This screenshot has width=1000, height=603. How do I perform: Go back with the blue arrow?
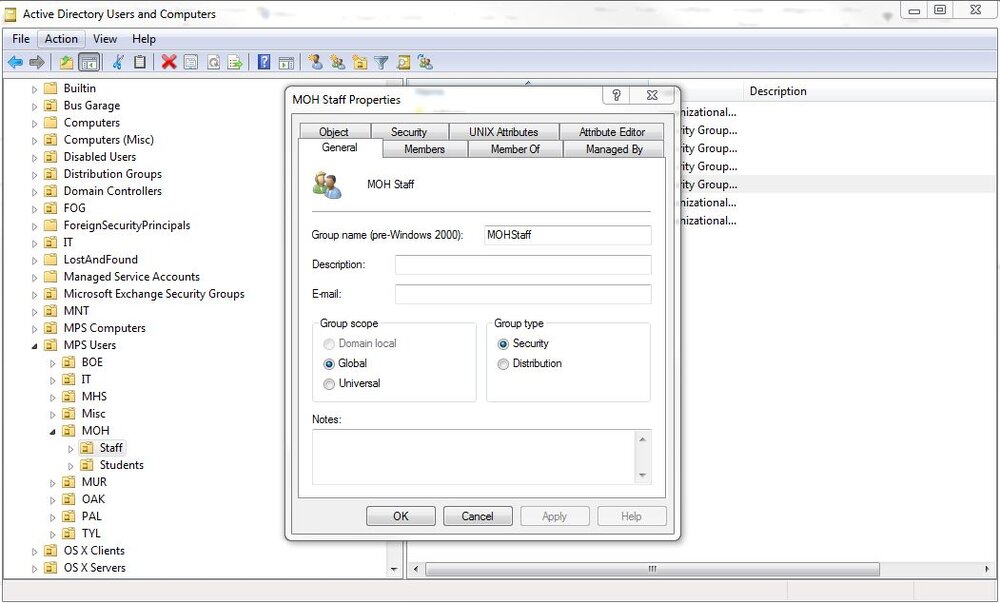15,62
